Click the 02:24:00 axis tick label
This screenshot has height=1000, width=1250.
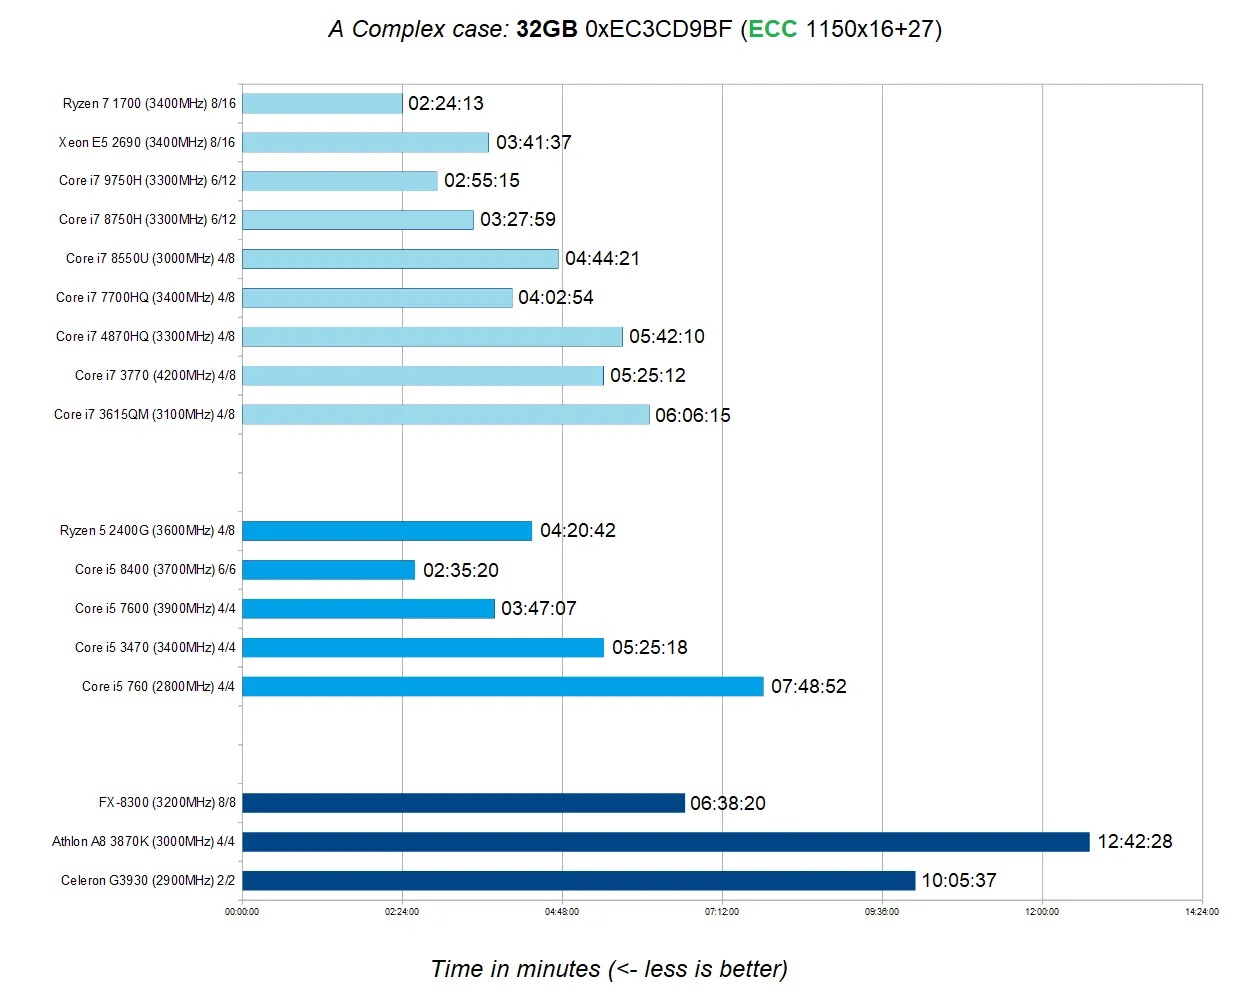coord(402,912)
